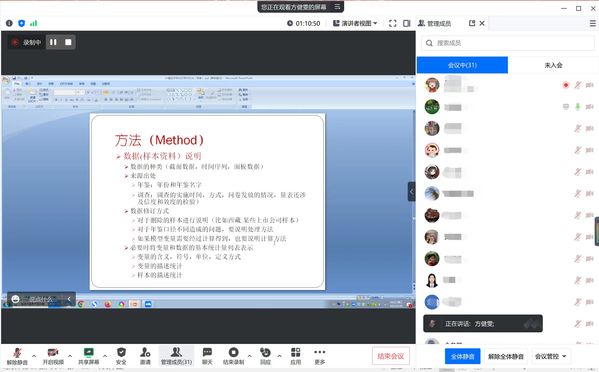This screenshot has height=372, width=599.
Task: Open the 会议管控 dropdown
Action: (550, 356)
